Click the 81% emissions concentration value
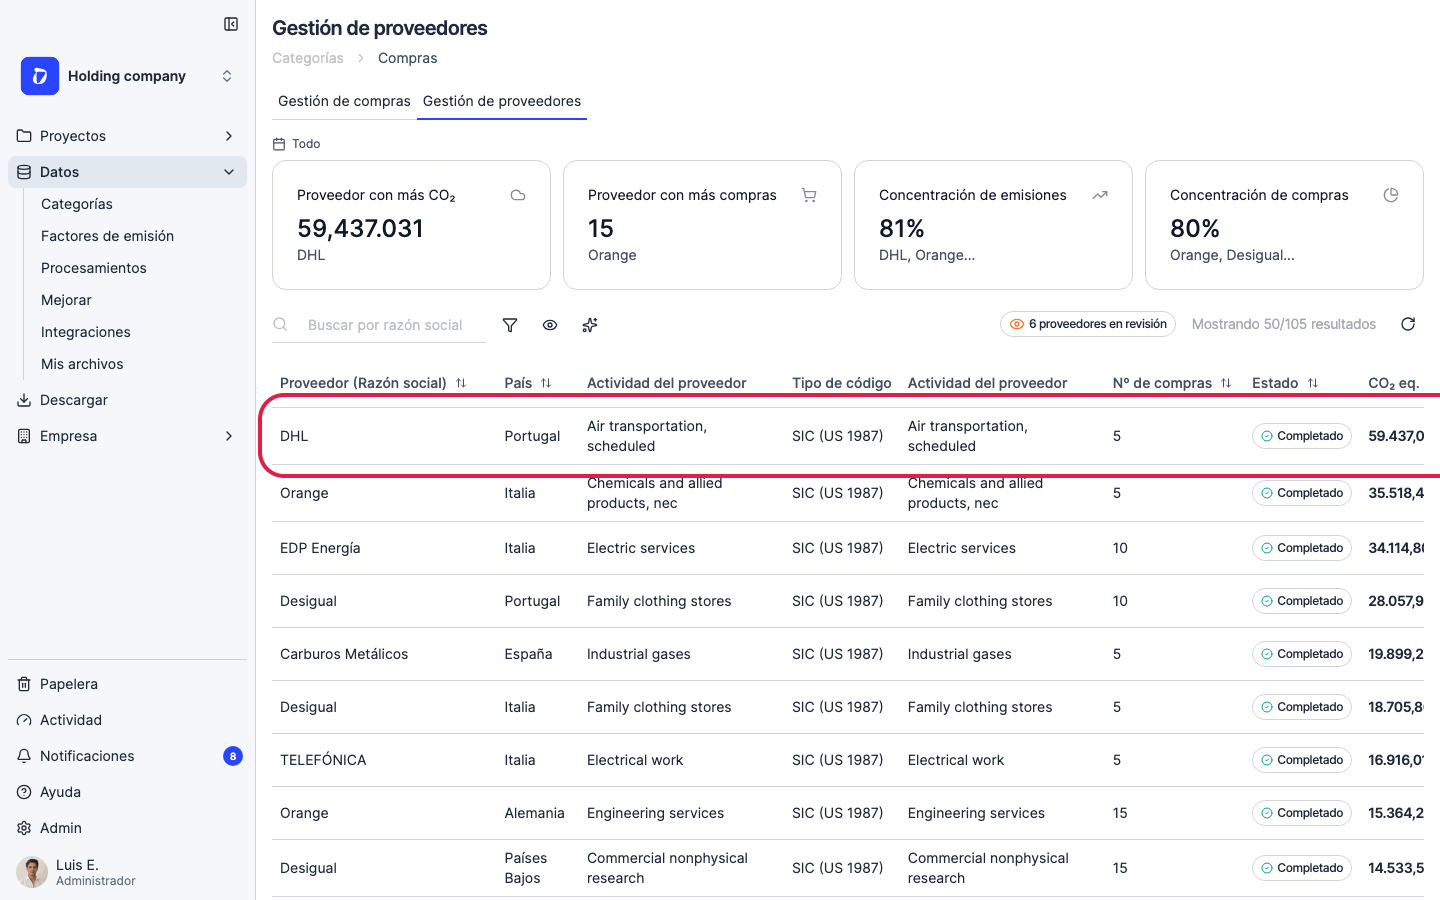 point(902,228)
